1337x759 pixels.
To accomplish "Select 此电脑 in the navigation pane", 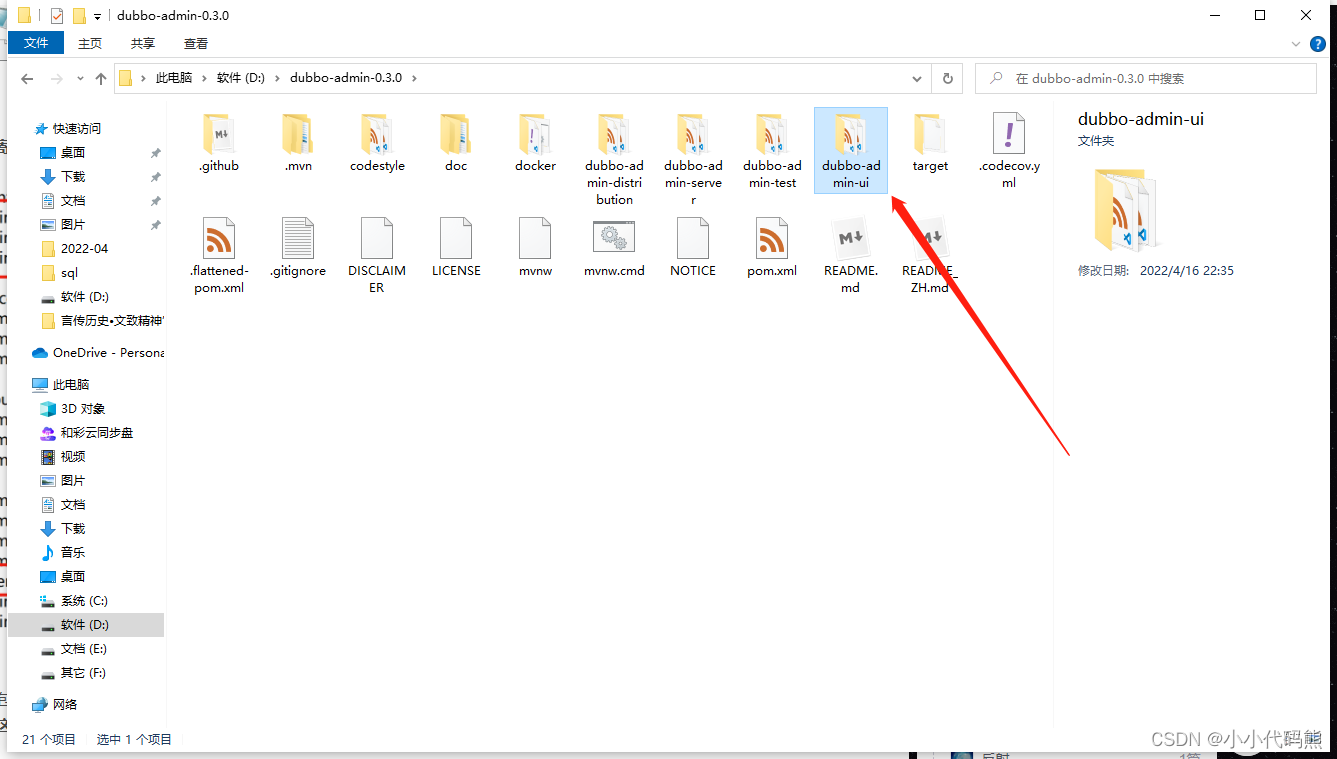I will tap(70, 384).
